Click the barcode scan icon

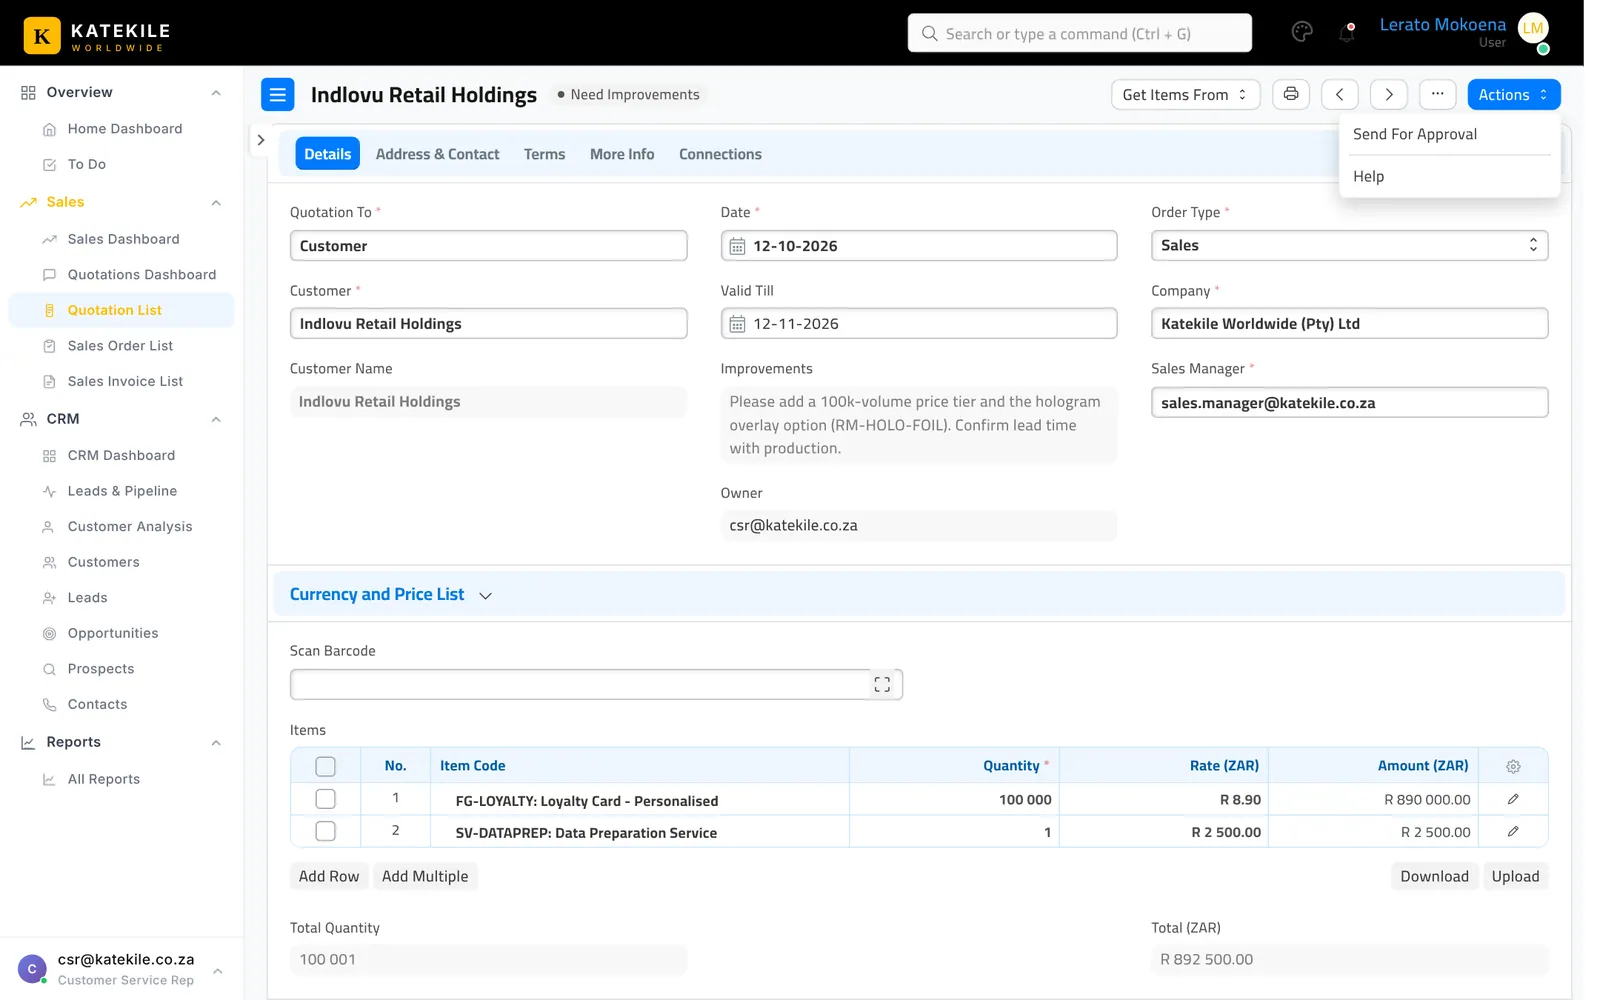(x=882, y=685)
